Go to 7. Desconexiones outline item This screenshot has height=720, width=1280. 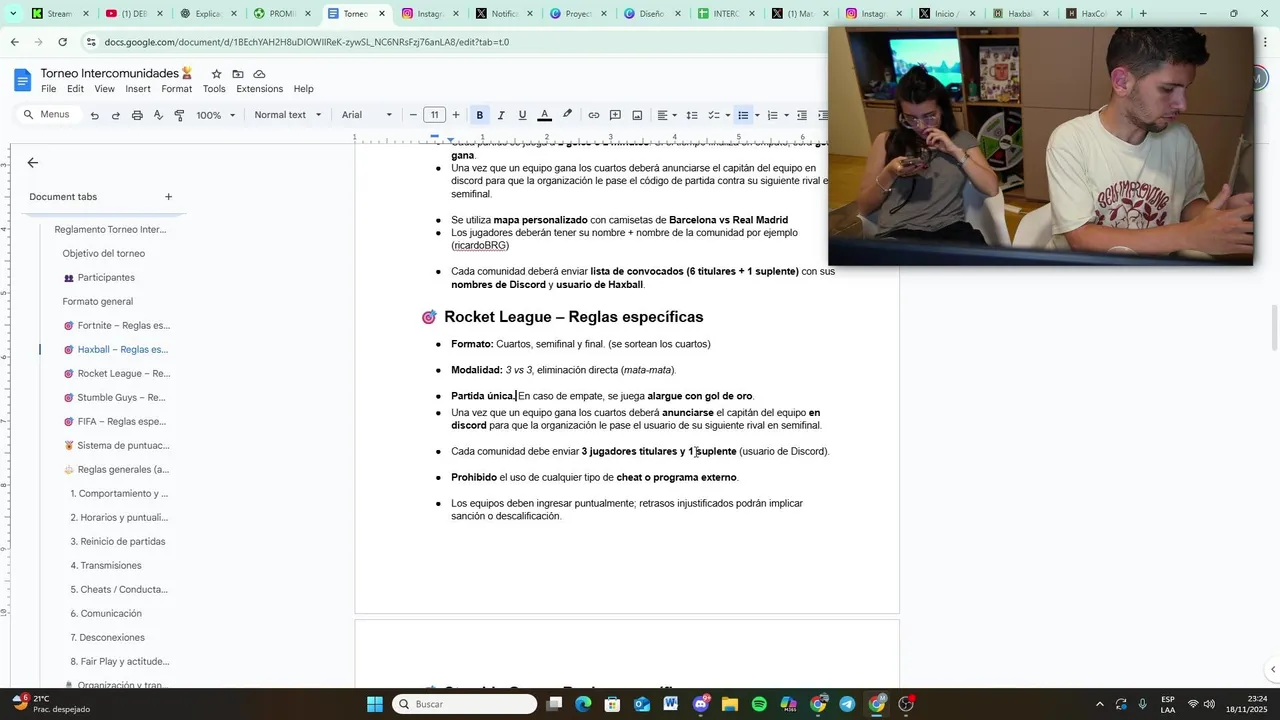[107, 638]
